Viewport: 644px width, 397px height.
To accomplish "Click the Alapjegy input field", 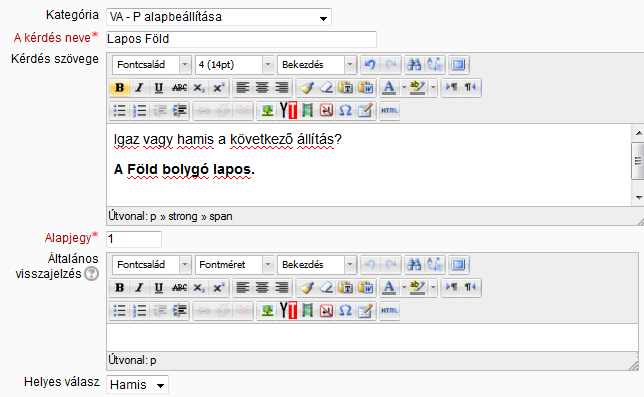I will tap(134, 239).
